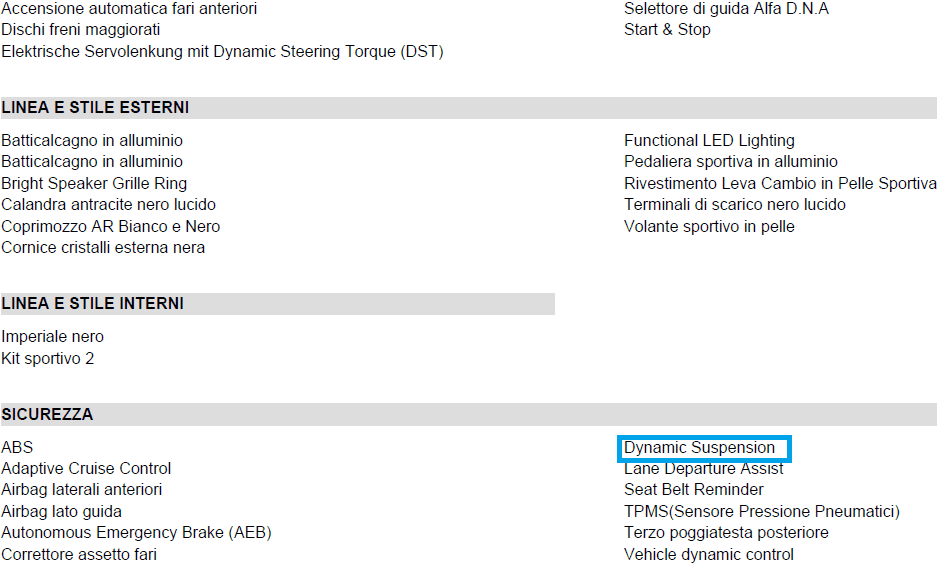The image size is (937, 564).
Task: Select Vehicle dynamic control item
Action: coord(709,554)
